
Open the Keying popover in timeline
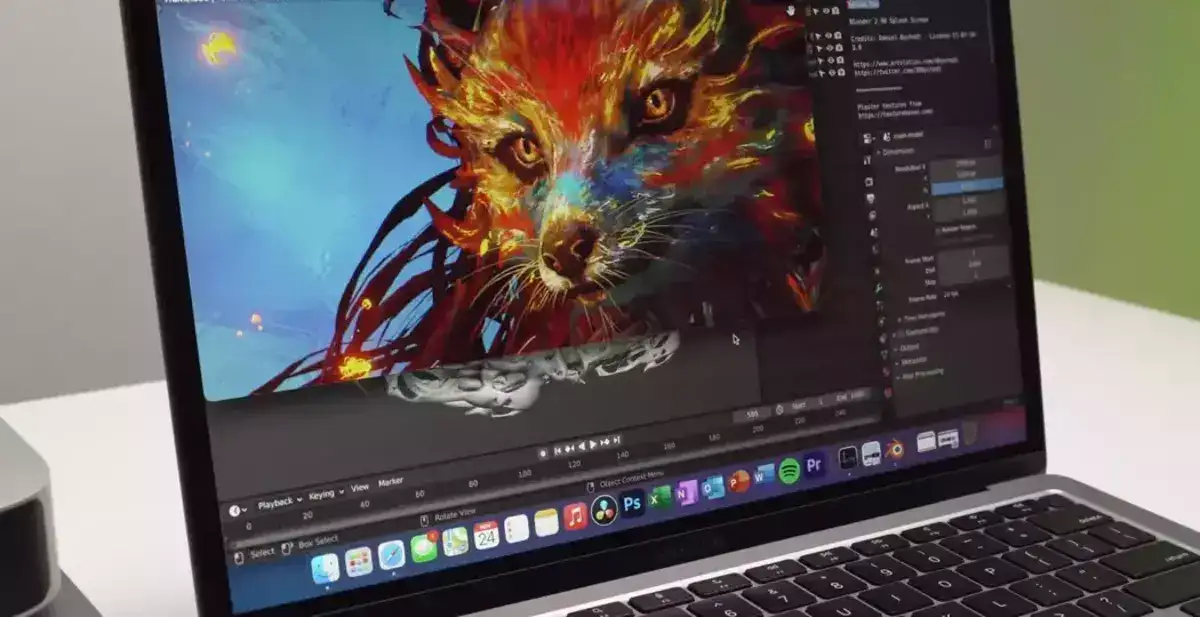pos(325,494)
